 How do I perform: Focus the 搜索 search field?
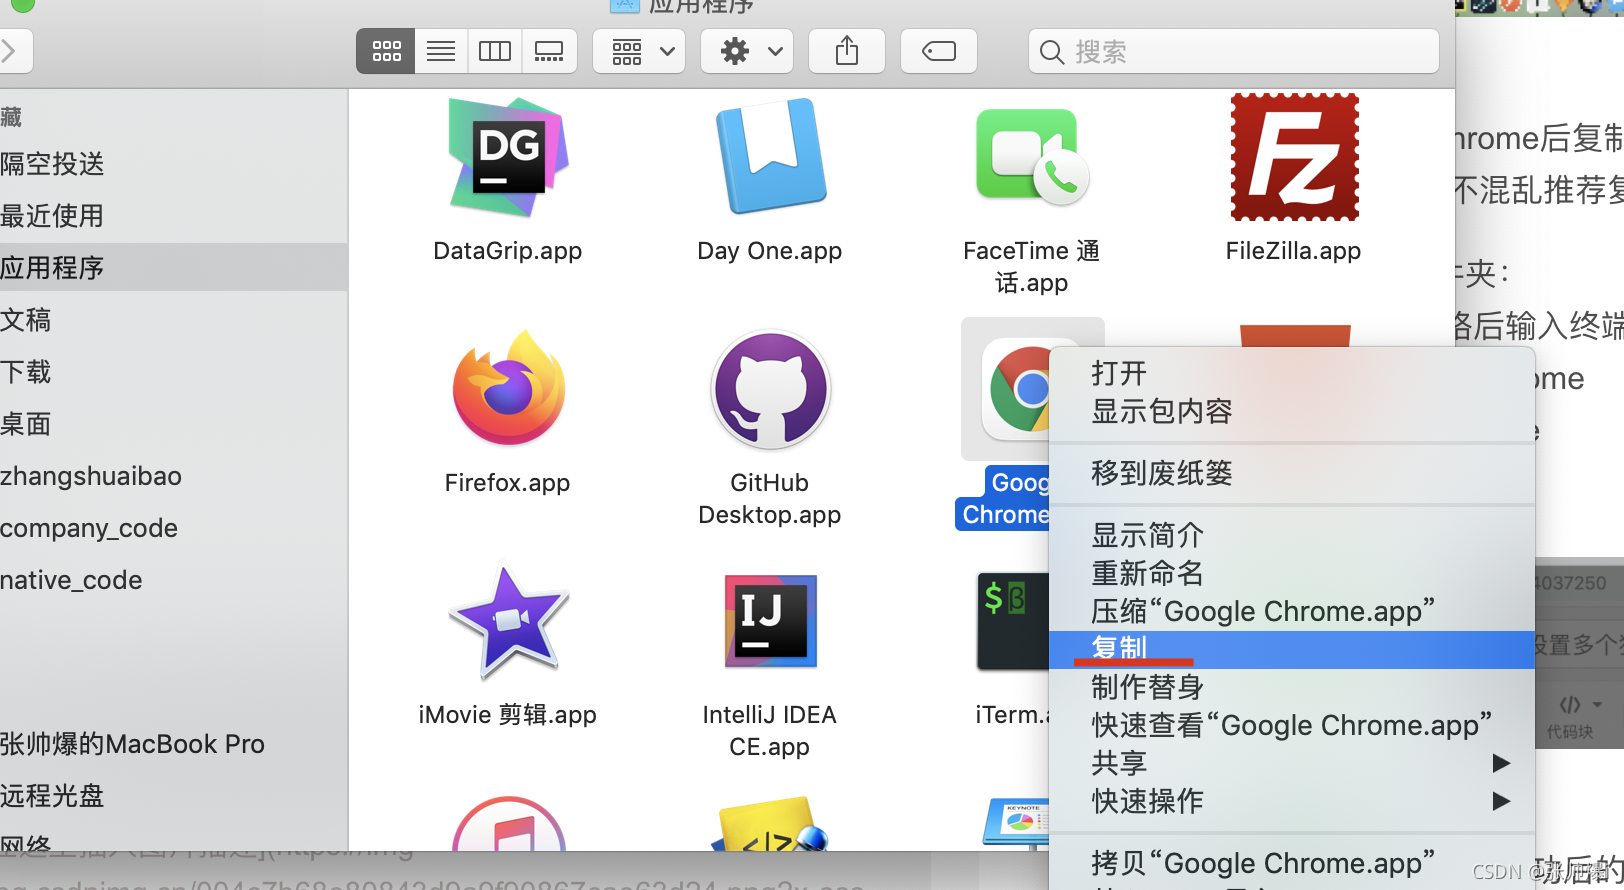pyautogui.click(x=1234, y=51)
